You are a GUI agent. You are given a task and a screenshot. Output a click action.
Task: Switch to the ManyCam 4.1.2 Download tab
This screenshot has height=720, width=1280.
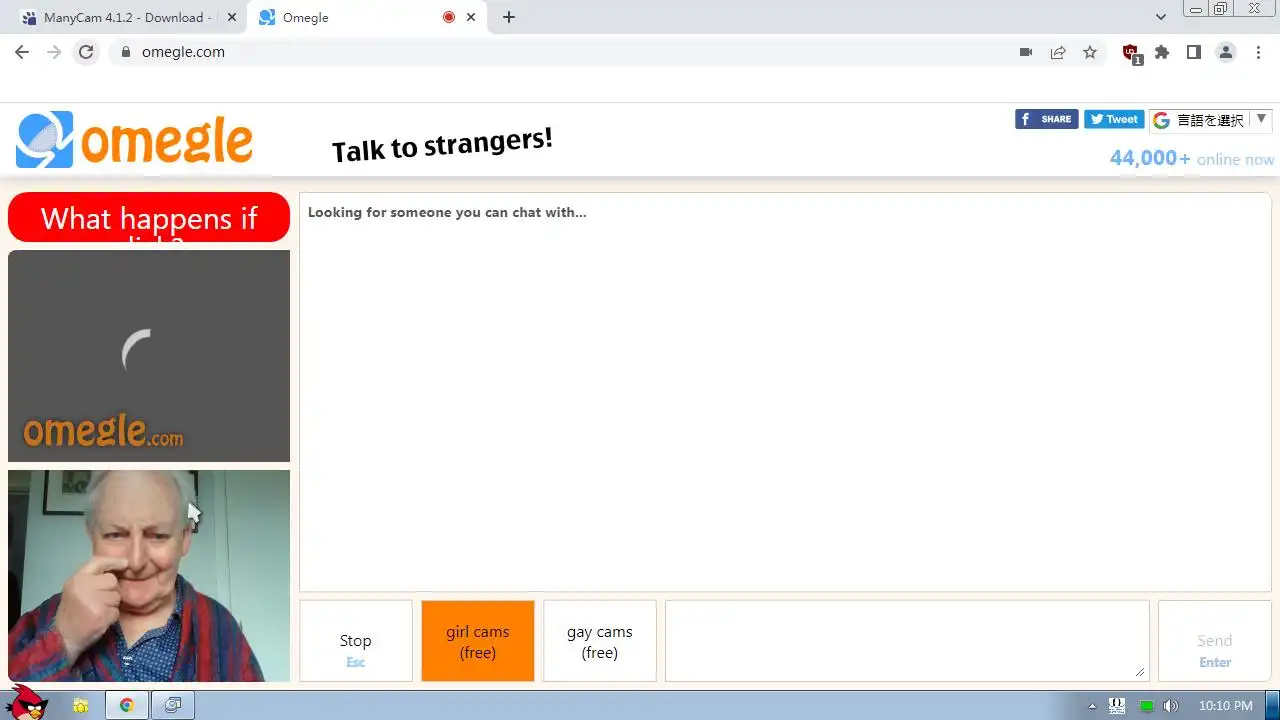(128, 17)
